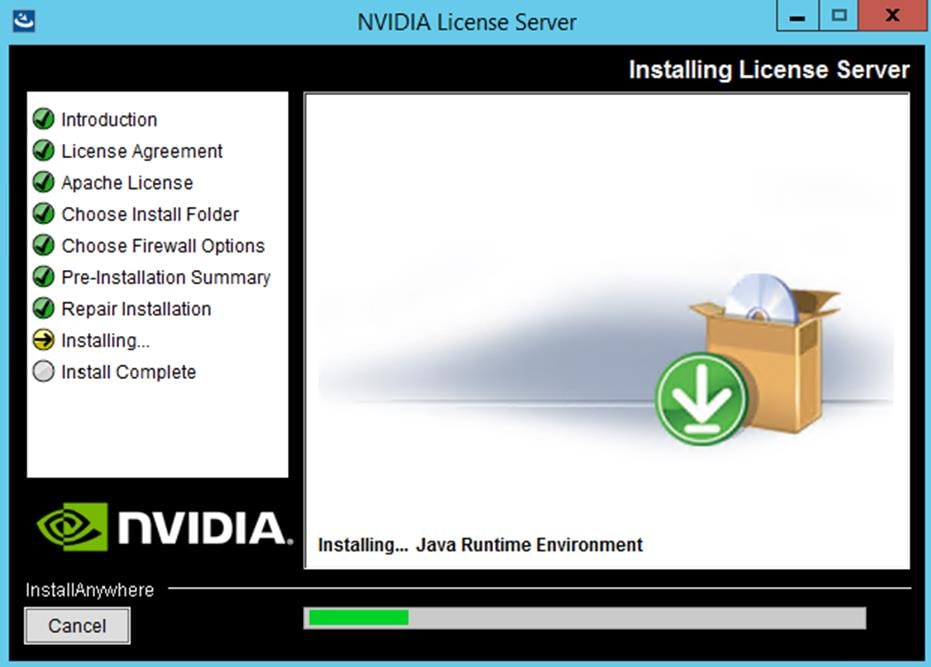Click the checkmark icon next to License Agreement
This screenshot has width=931, height=667.
click(x=43, y=150)
